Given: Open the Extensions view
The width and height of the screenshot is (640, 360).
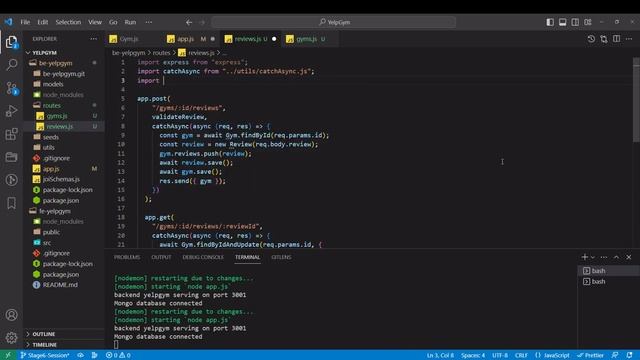Looking at the screenshot, I should pos(11,134).
